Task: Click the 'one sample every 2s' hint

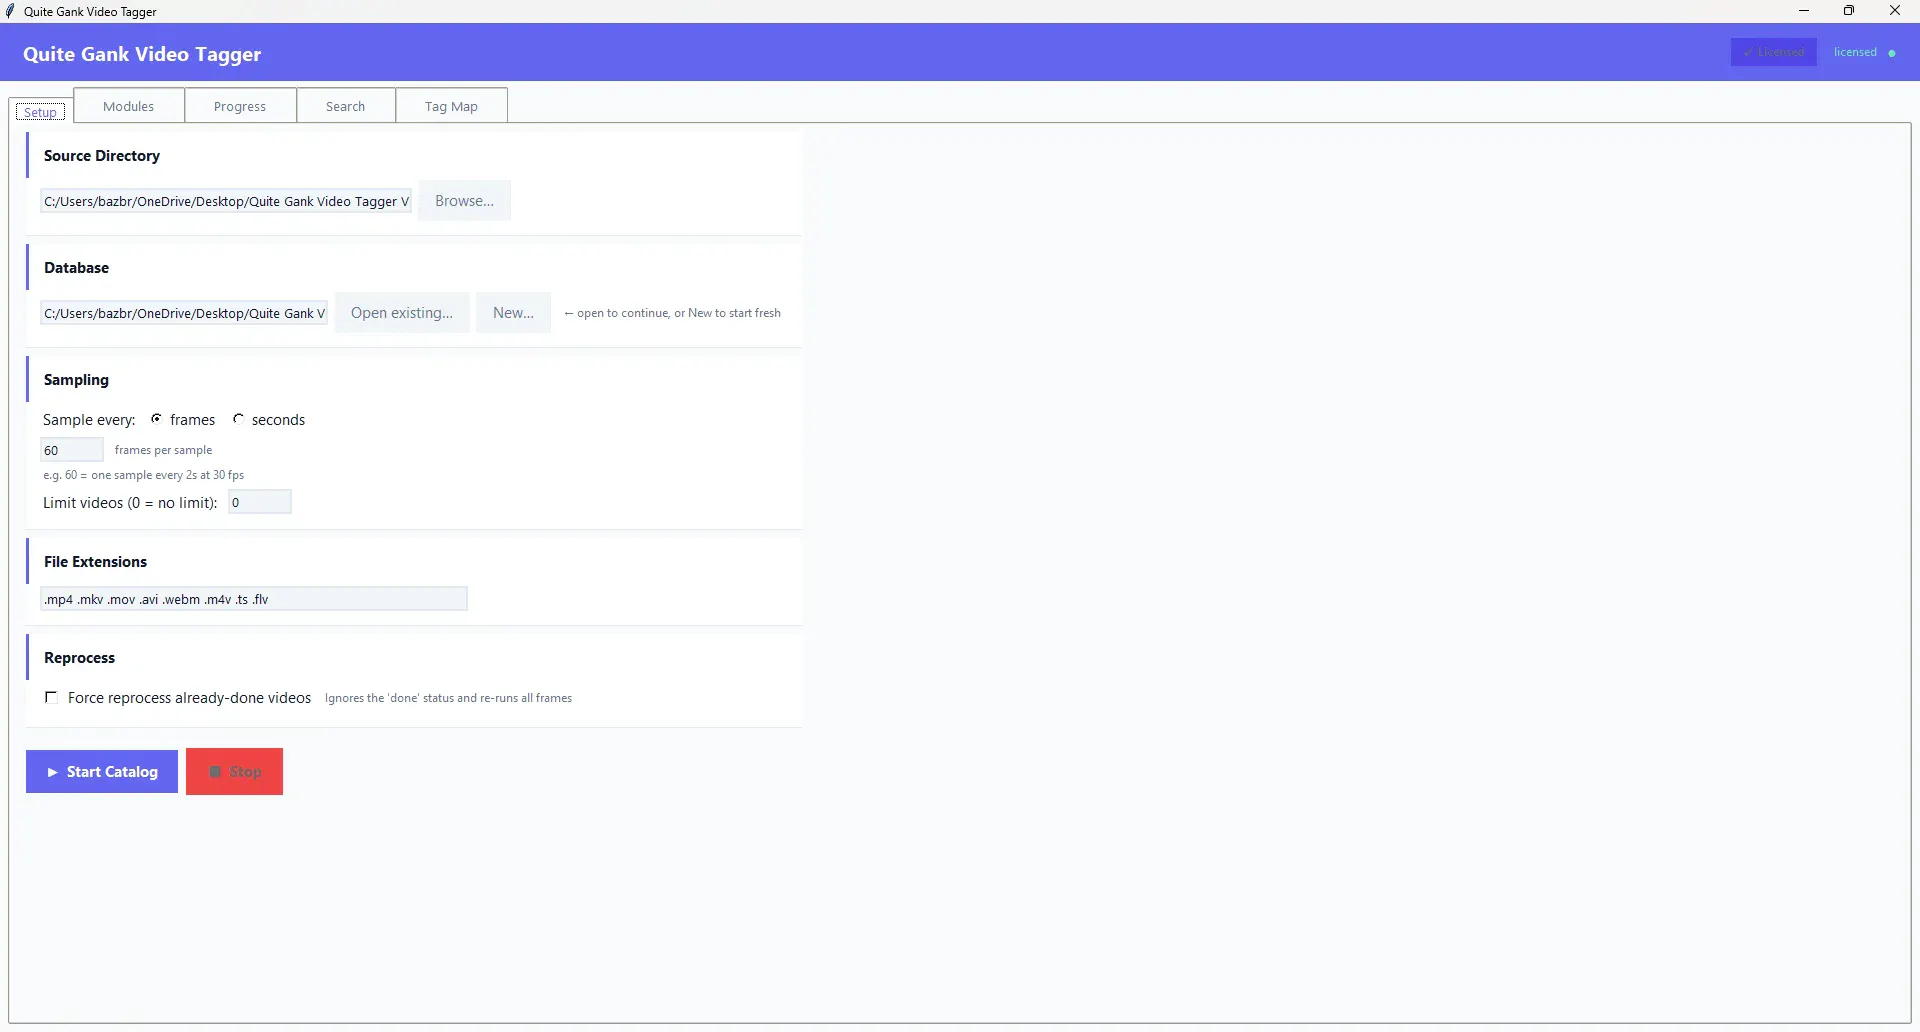Action: [144, 475]
